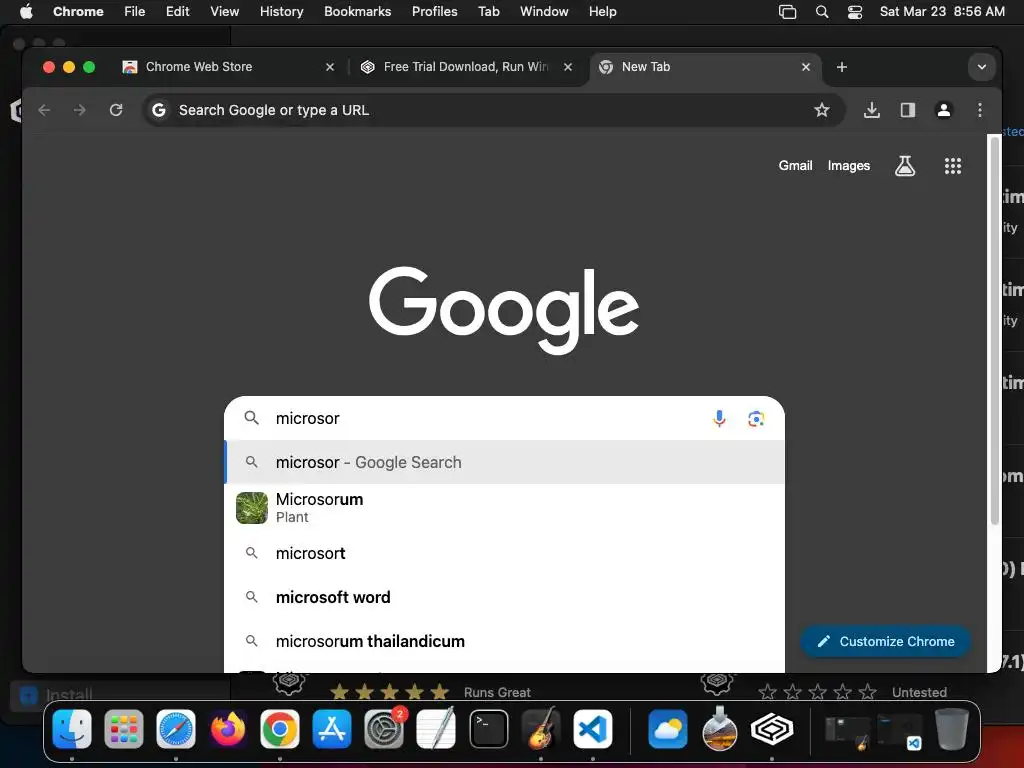
Task: Open the Apple menu
Action: [26, 12]
